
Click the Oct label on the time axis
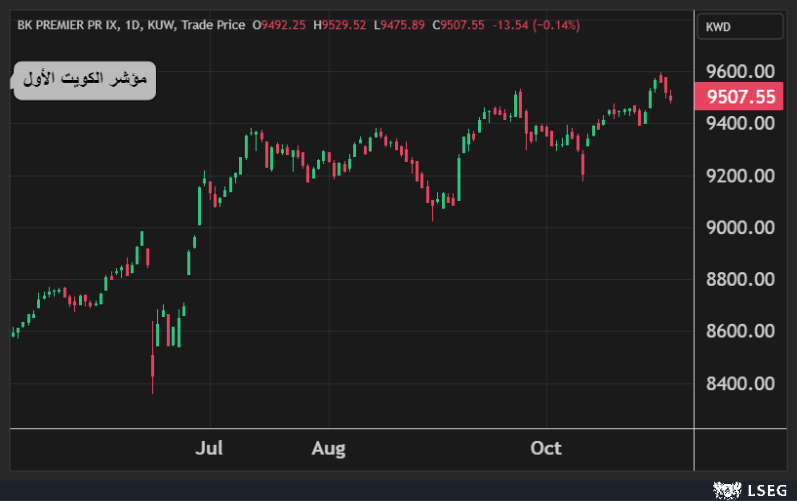point(546,448)
